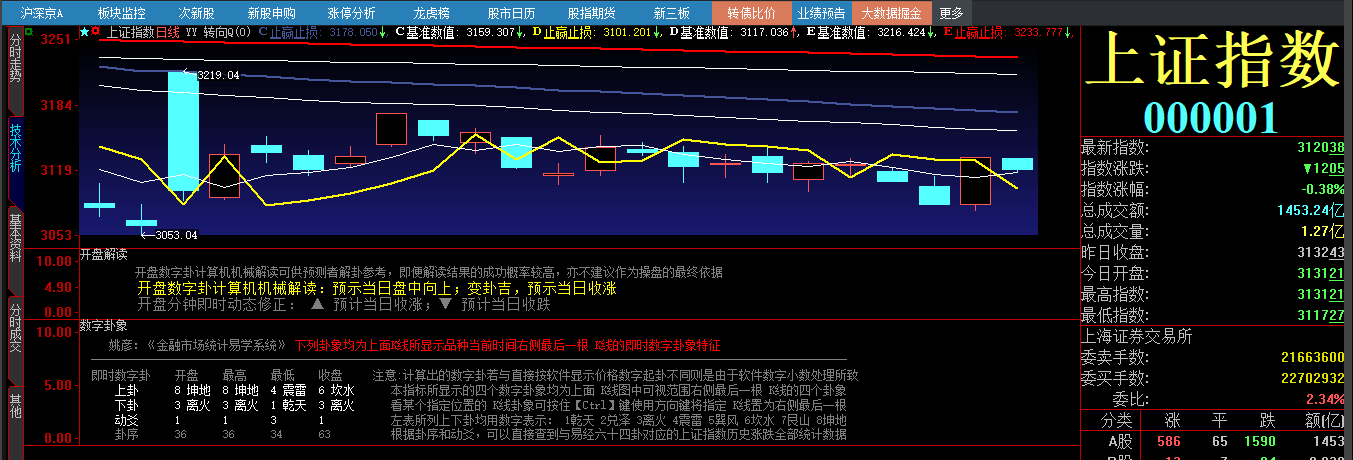This screenshot has height=460, width=1353.
Task: Switch to 分时走势 side tab
Action: [x=15, y=59]
